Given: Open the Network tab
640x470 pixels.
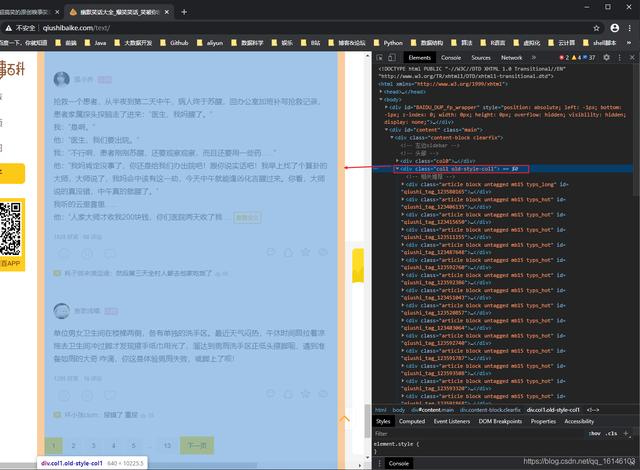Looking at the screenshot, I should coord(511,58).
